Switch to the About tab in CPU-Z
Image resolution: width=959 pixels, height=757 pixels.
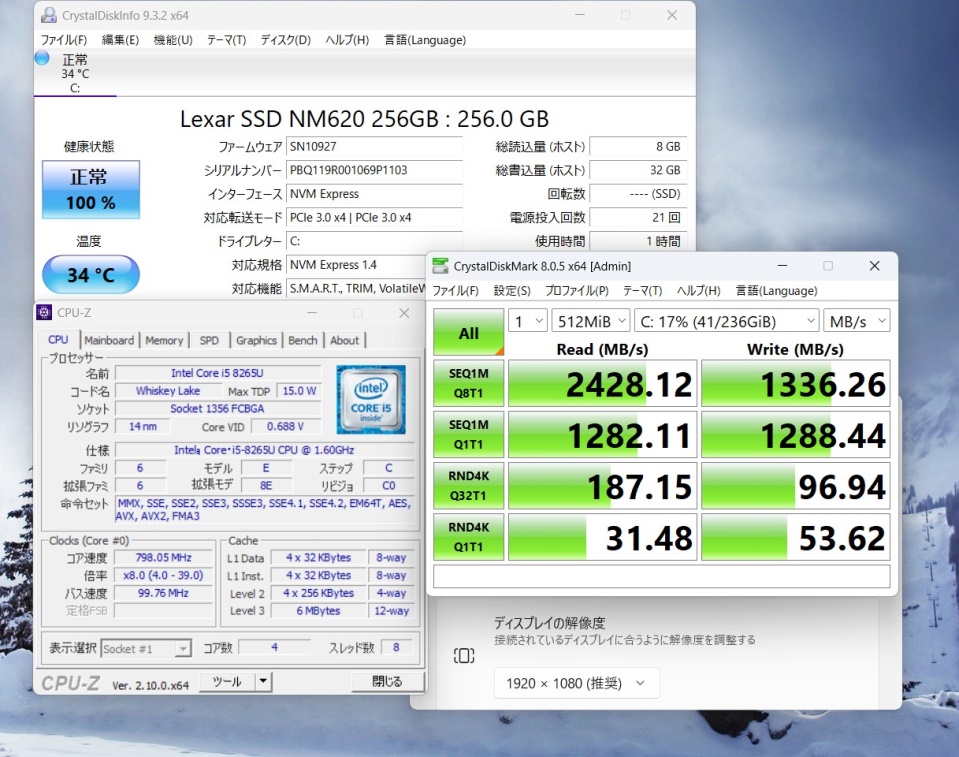(x=345, y=341)
